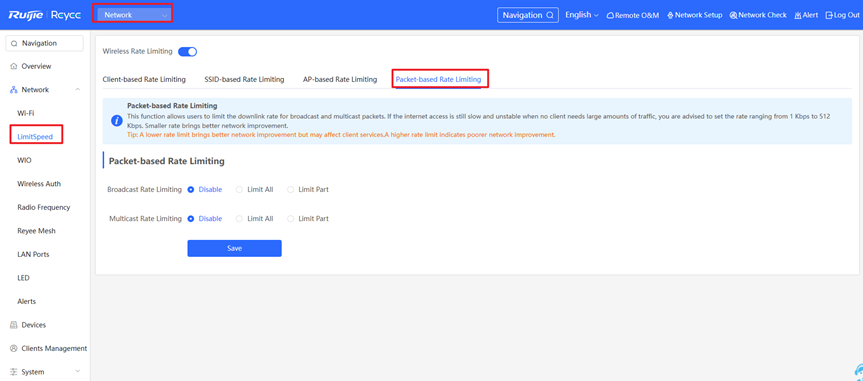
Task: Click the blue info icon in tip box
Action: pyautogui.click(x=116, y=121)
